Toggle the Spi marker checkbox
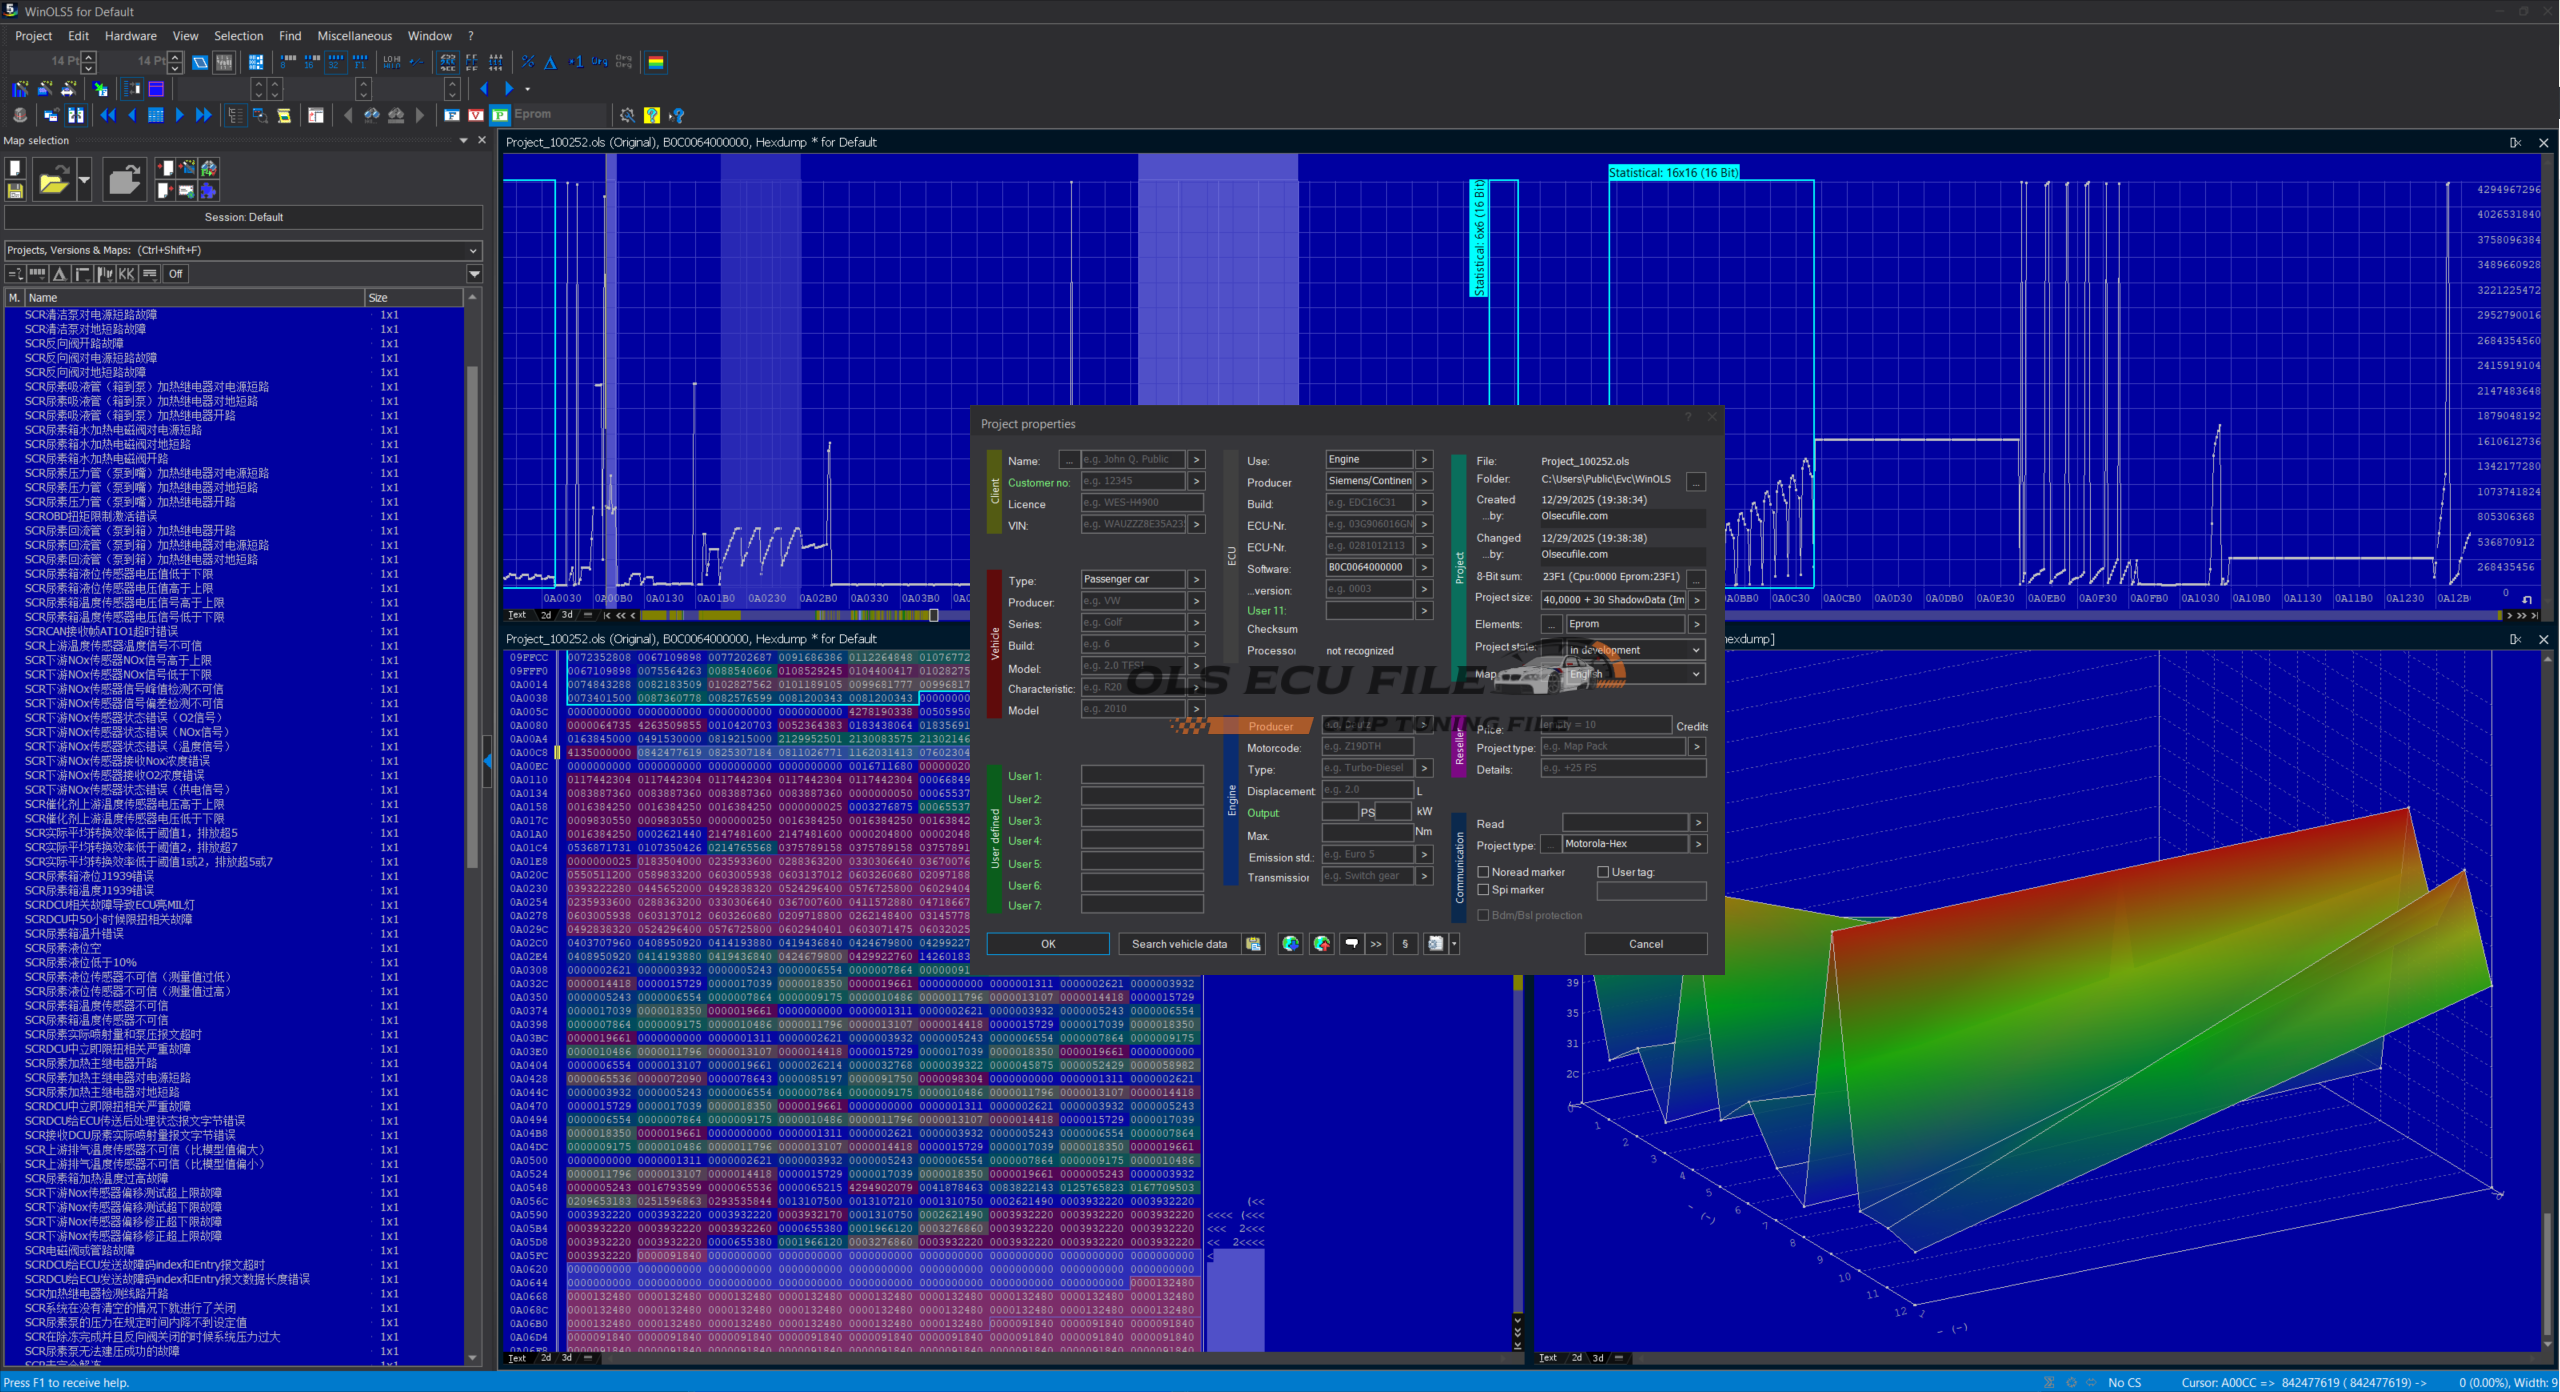 point(1484,890)
